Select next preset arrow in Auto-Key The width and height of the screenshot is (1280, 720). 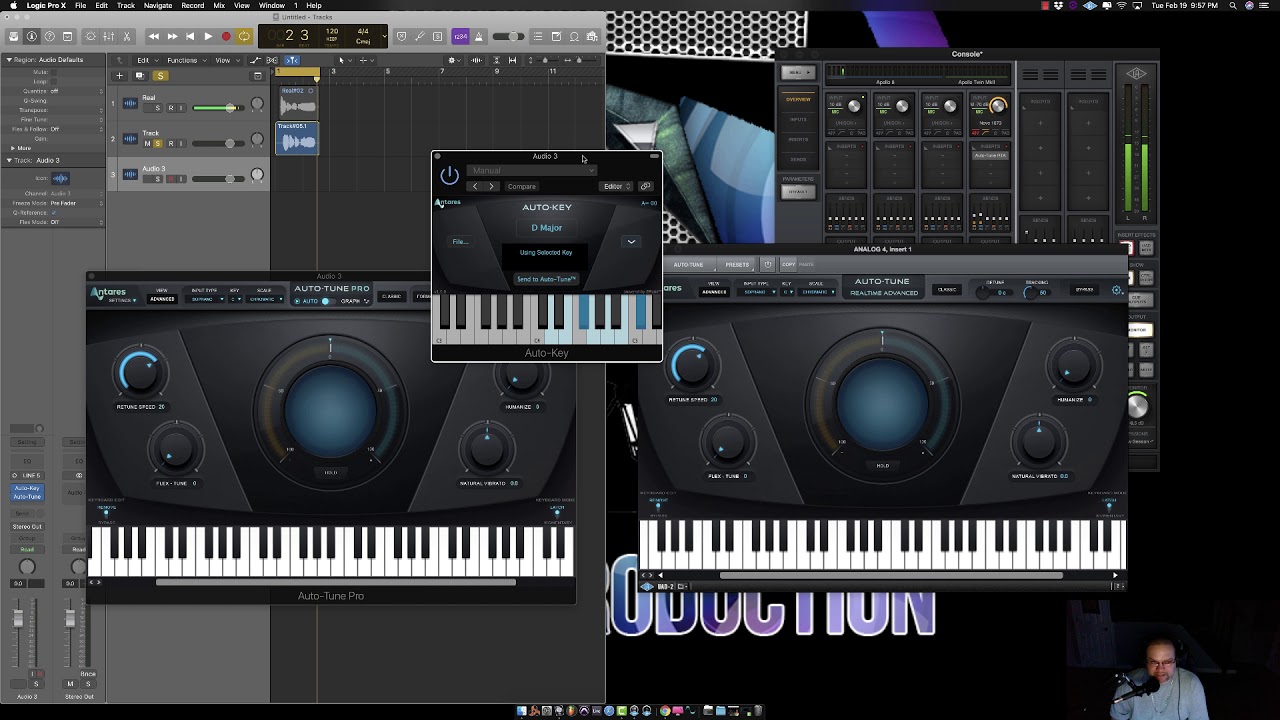pyautogui.click(x=491, y=186)
